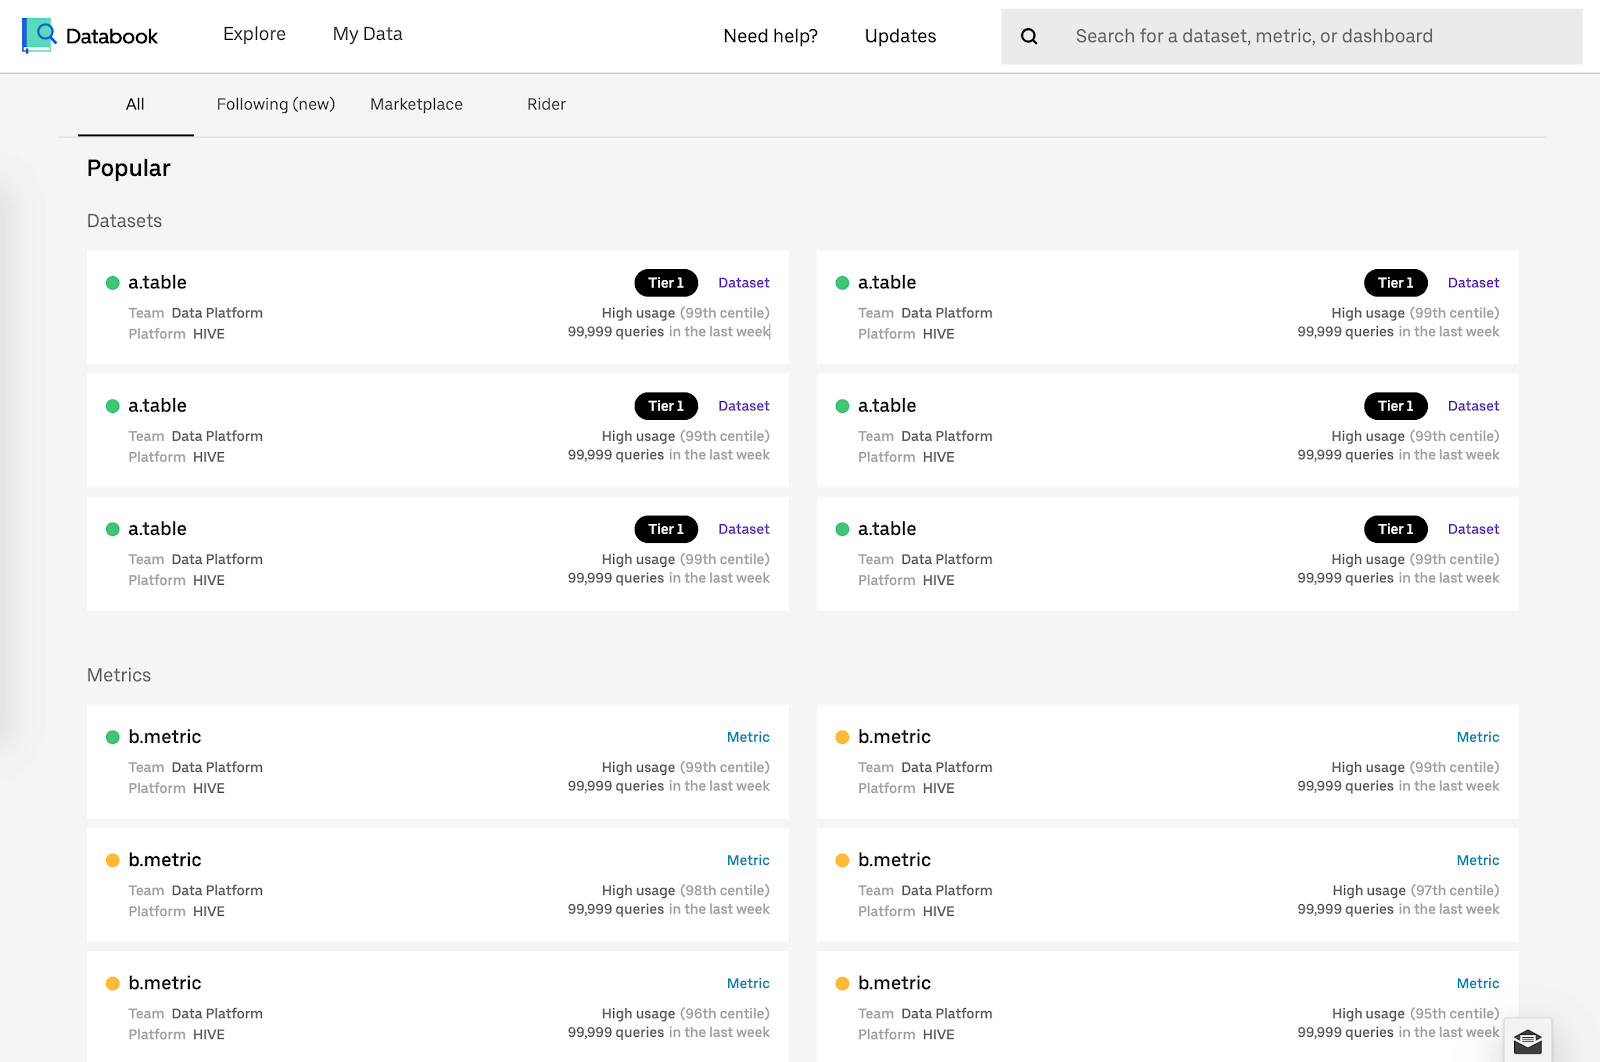The height and width of the screenshot is (1062, 1600).
Task: Click the magnifier icon in the search bar
Action: tap(1029, 37)
